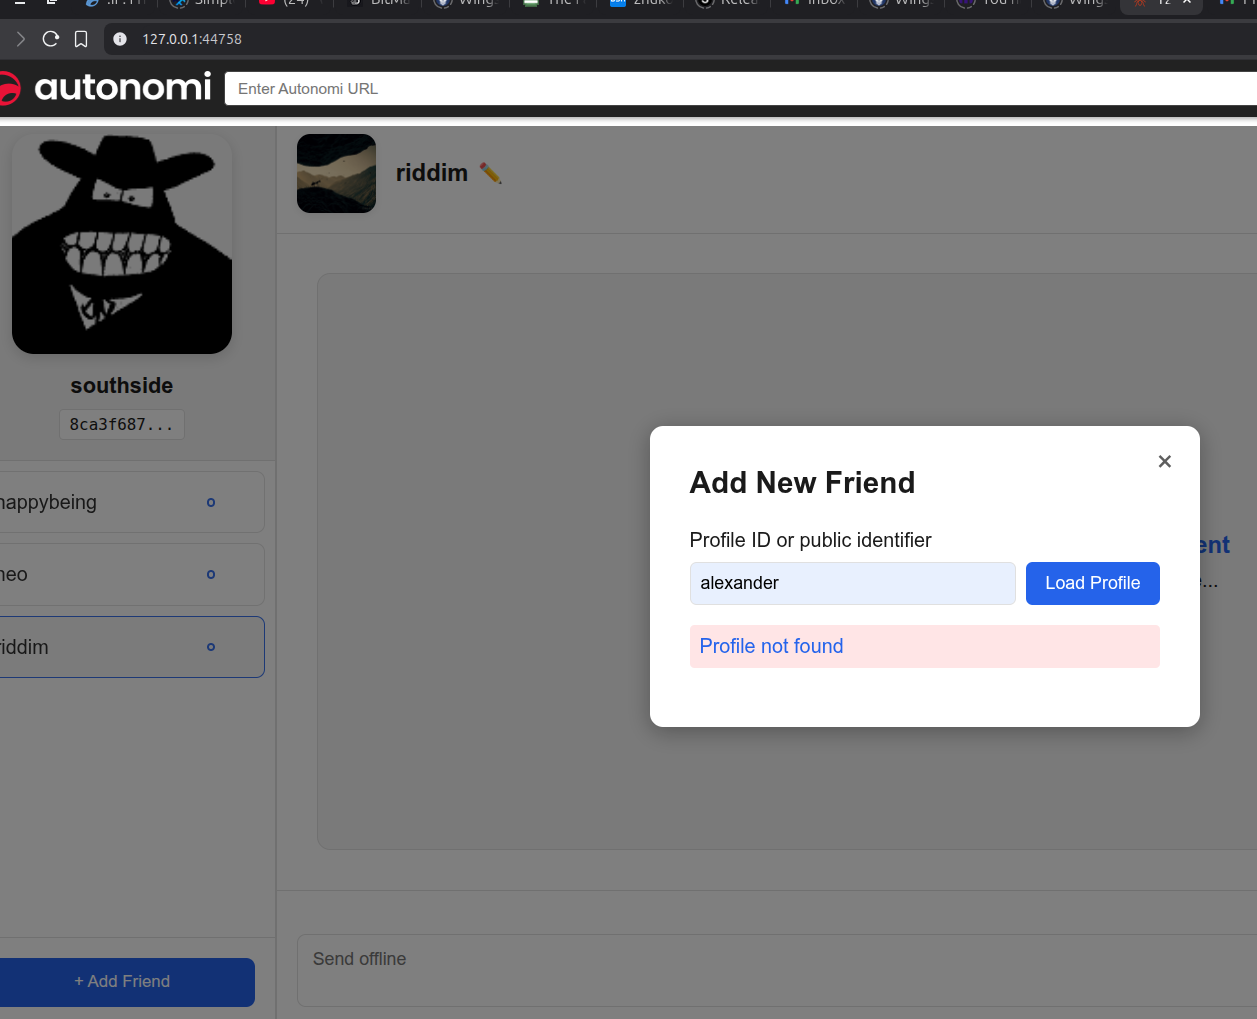
Task: Click the pencil edit icon next to riddim
Action: coord(490,173)
